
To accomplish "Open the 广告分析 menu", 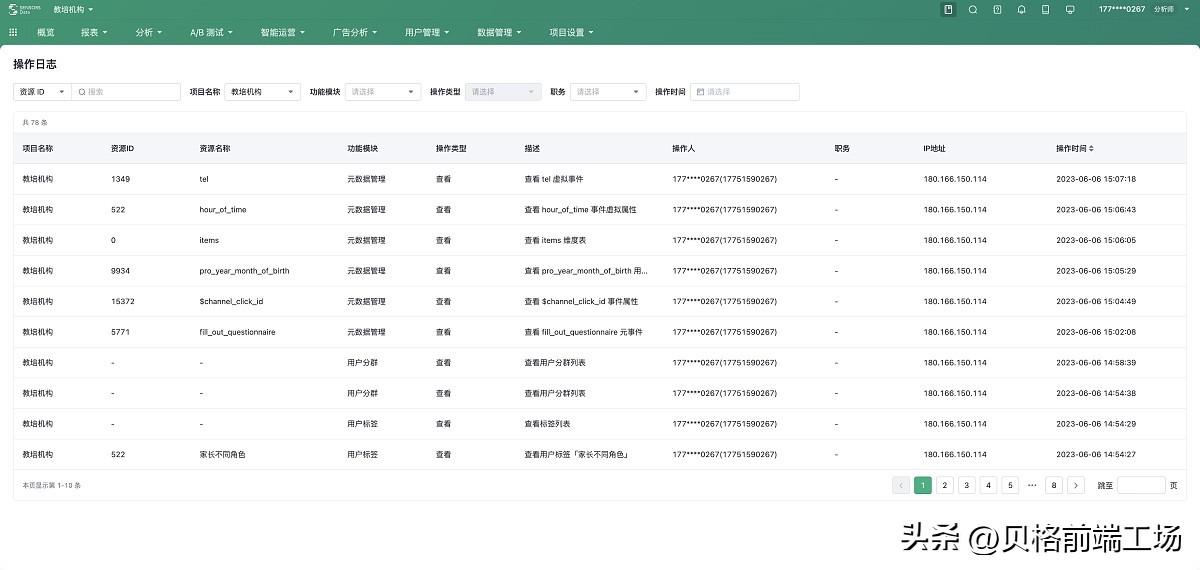I will pyautogui.click(x=354, y=32).
